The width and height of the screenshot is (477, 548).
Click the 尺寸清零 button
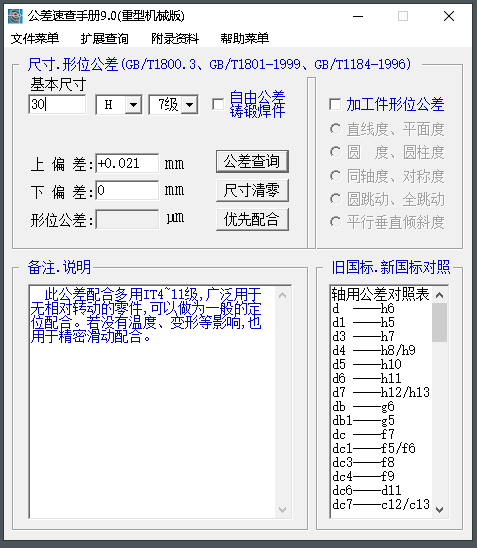coord(252,190)
